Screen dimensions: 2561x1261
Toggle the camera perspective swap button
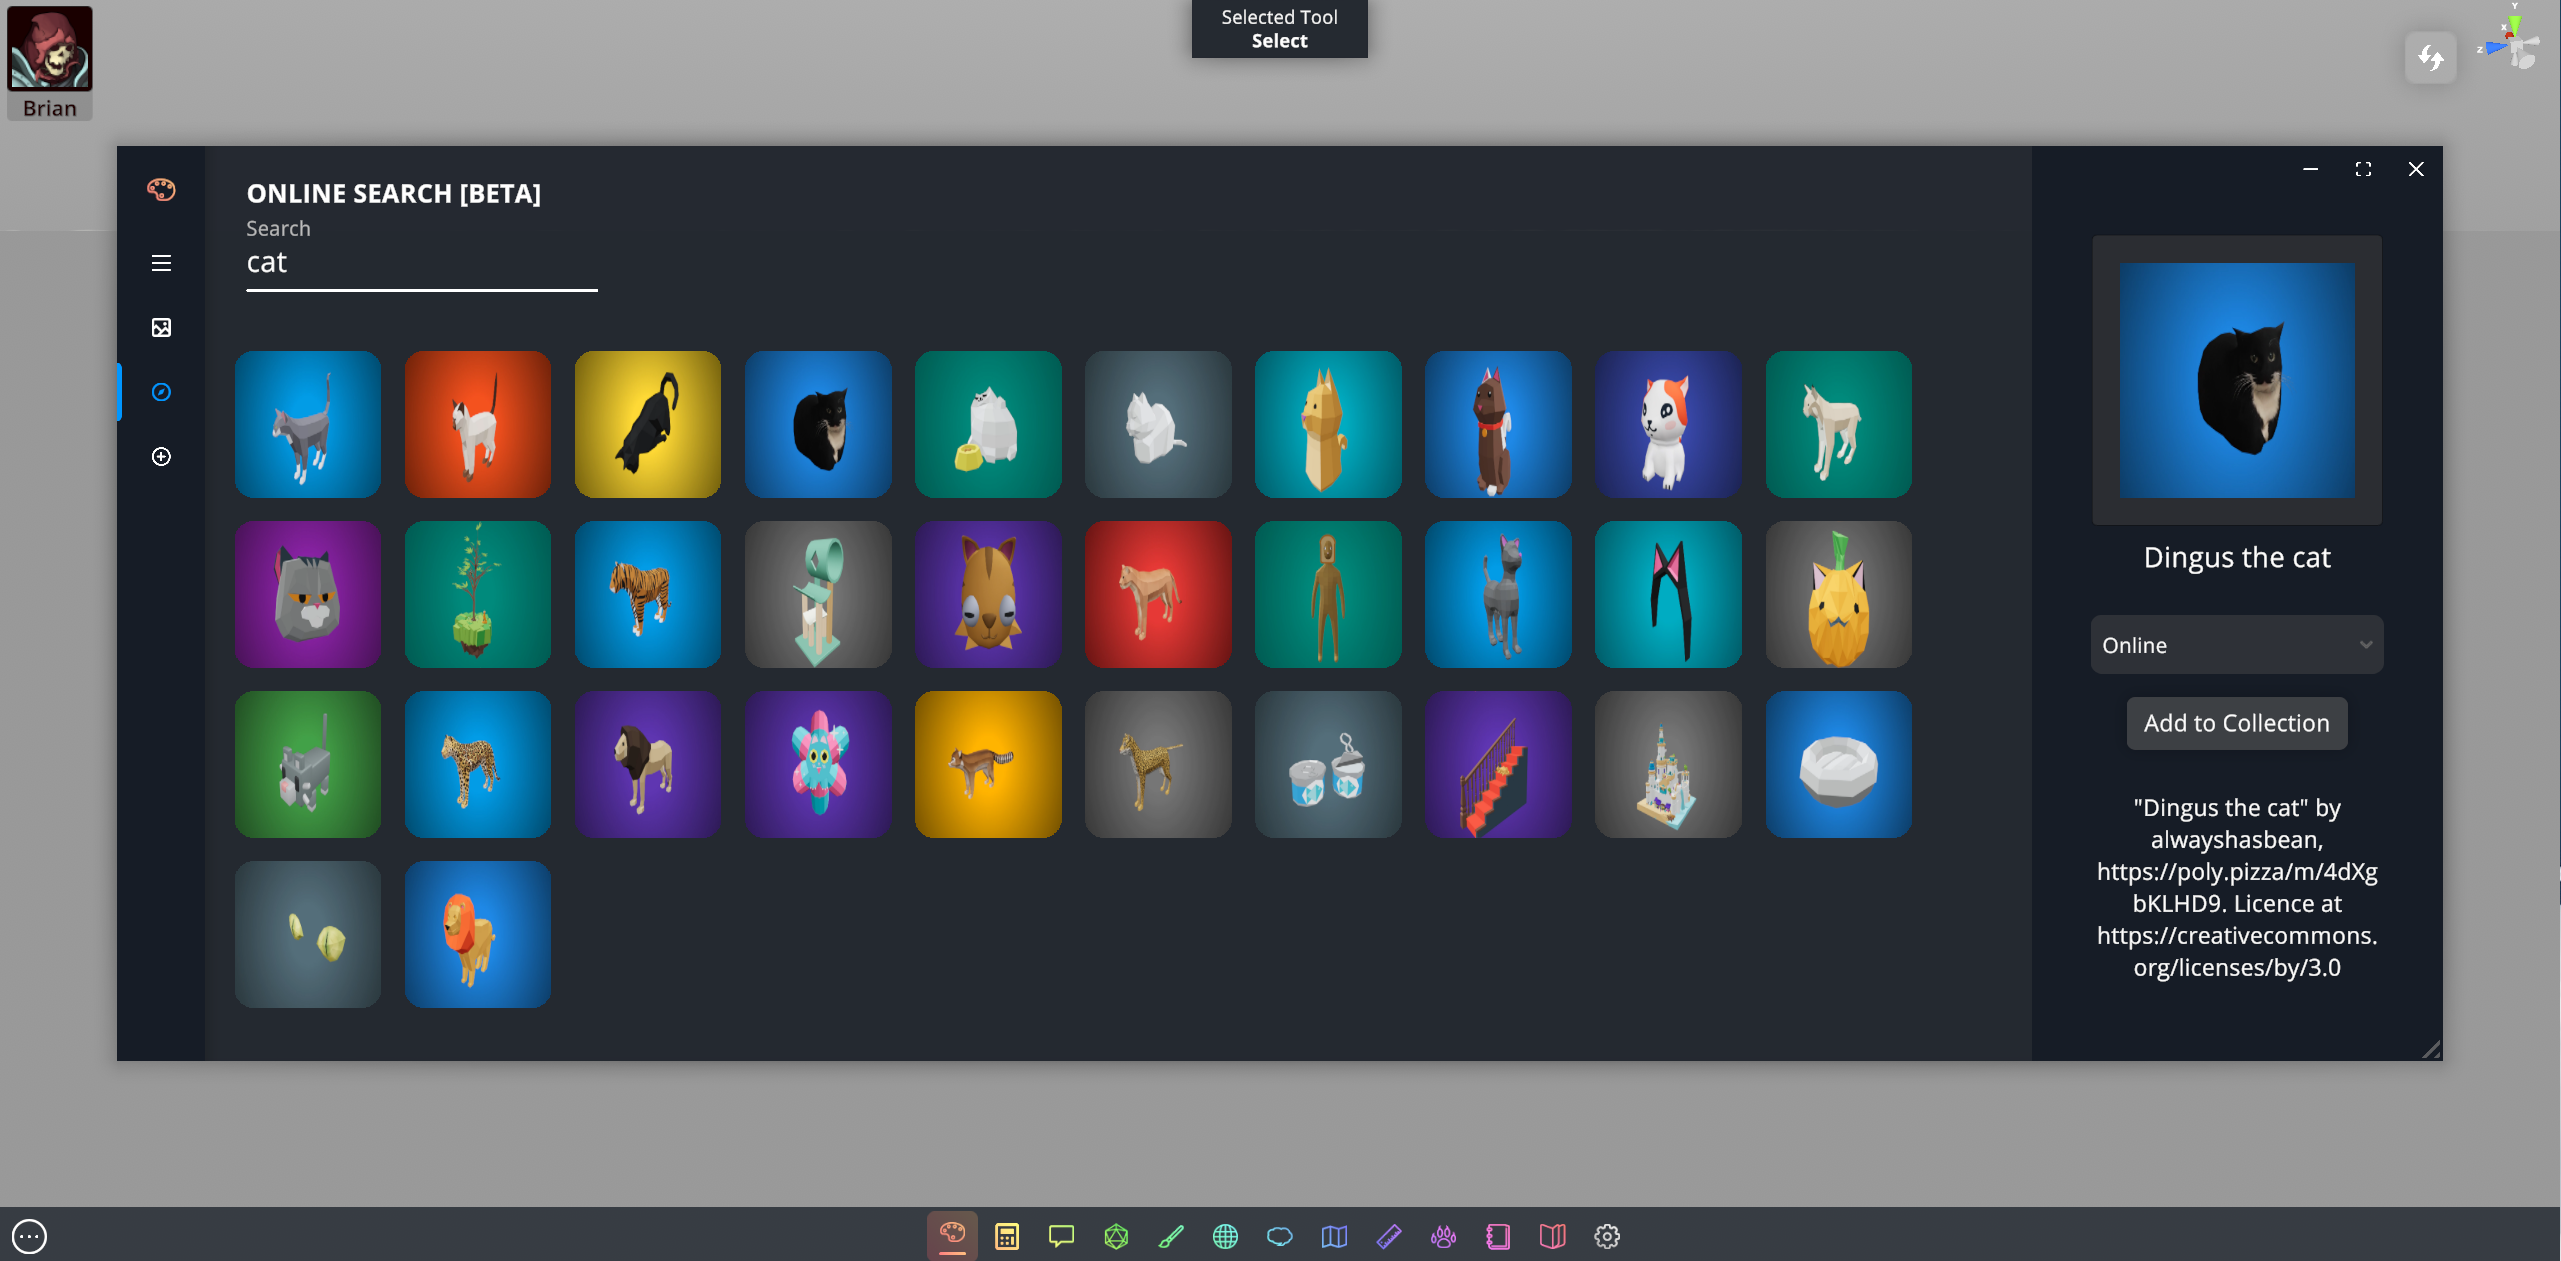coord(2430,58)
